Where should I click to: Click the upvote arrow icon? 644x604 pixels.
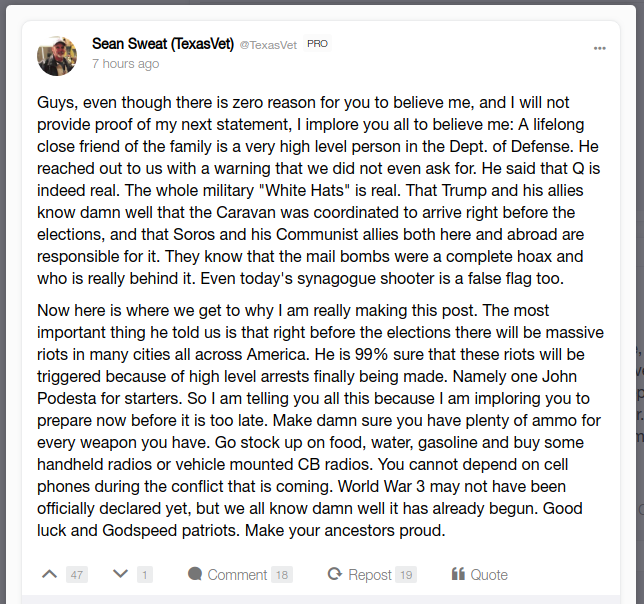click(x=50, y=574)
